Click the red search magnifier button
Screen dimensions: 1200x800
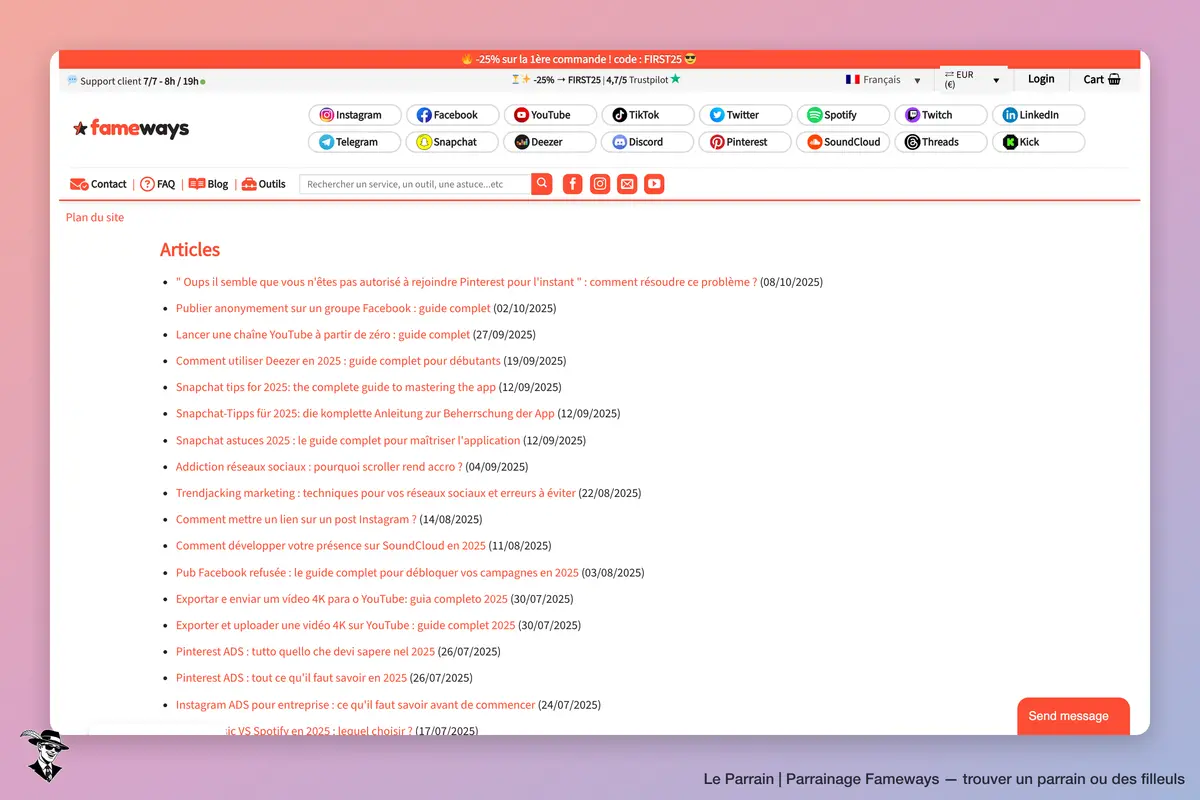point(541,184)
